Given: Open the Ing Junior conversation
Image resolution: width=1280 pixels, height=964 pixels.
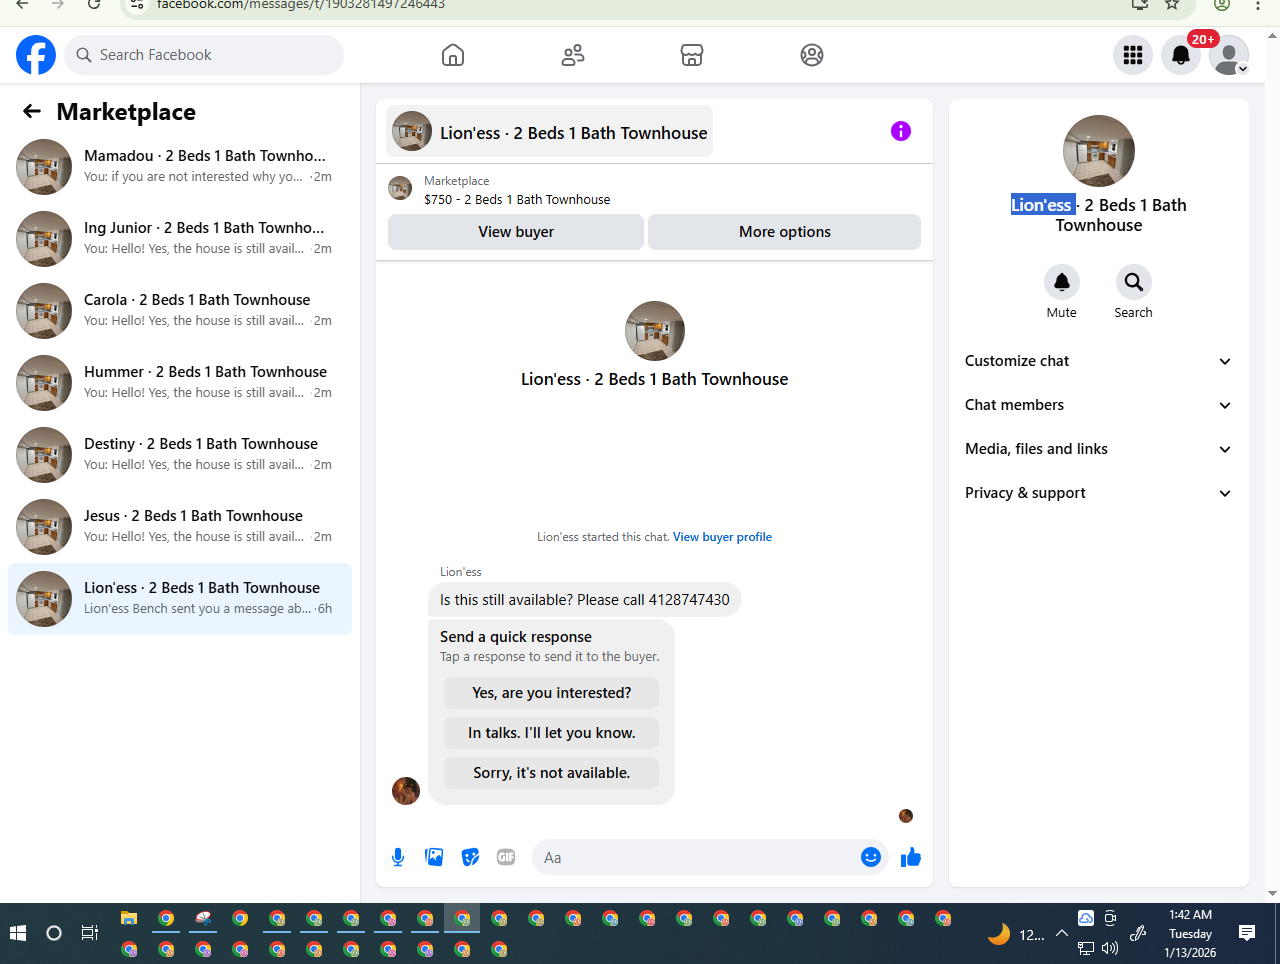Looking at the screenshot, I should (180, 239).
